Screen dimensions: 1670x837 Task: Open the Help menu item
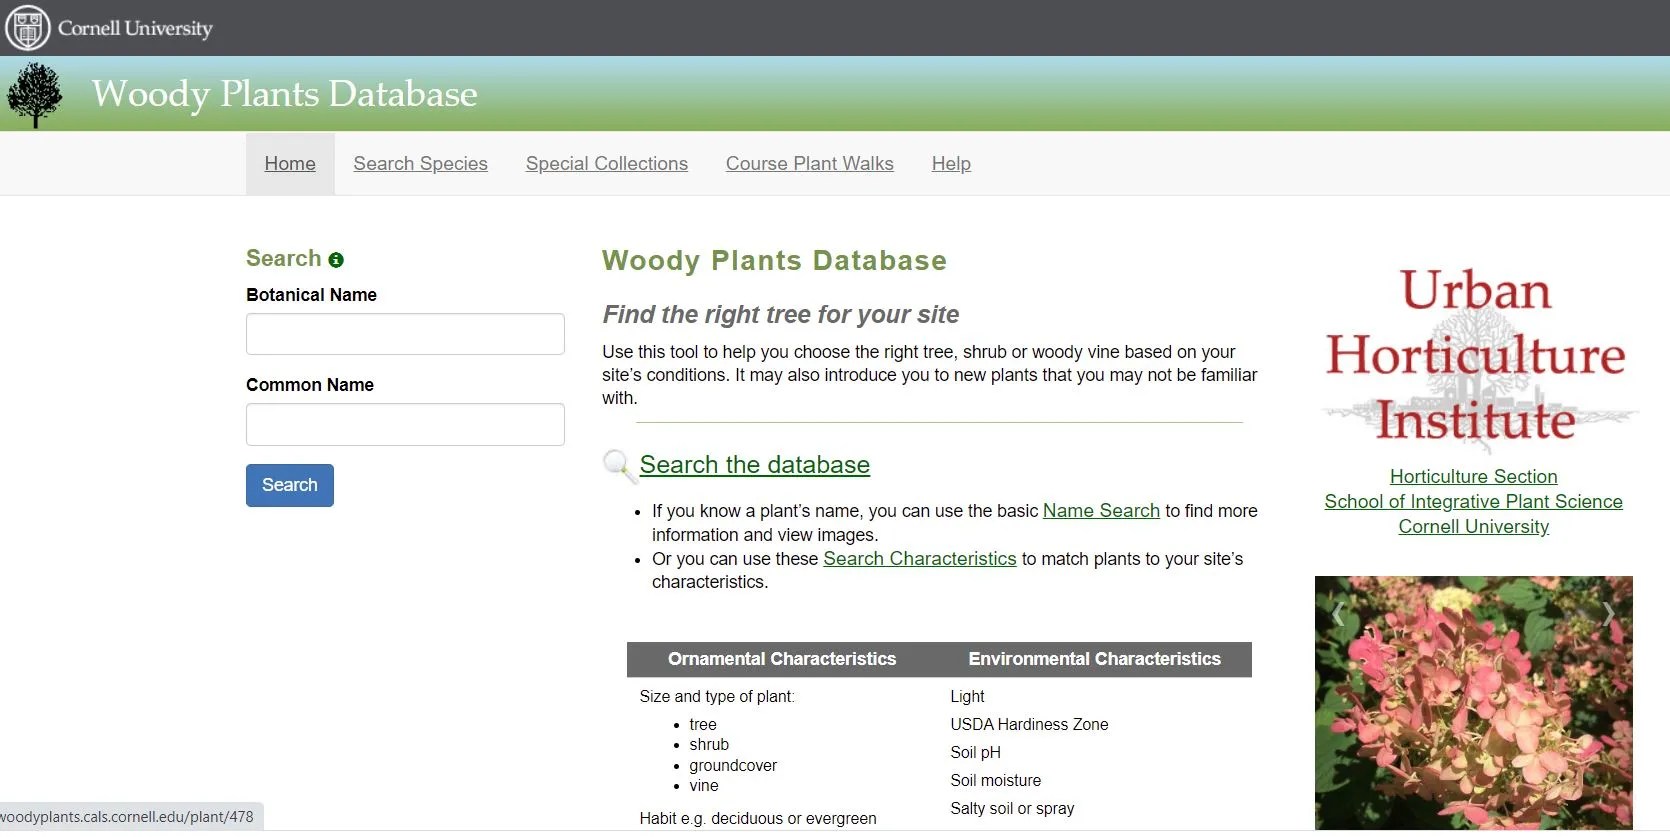[951, 164]
